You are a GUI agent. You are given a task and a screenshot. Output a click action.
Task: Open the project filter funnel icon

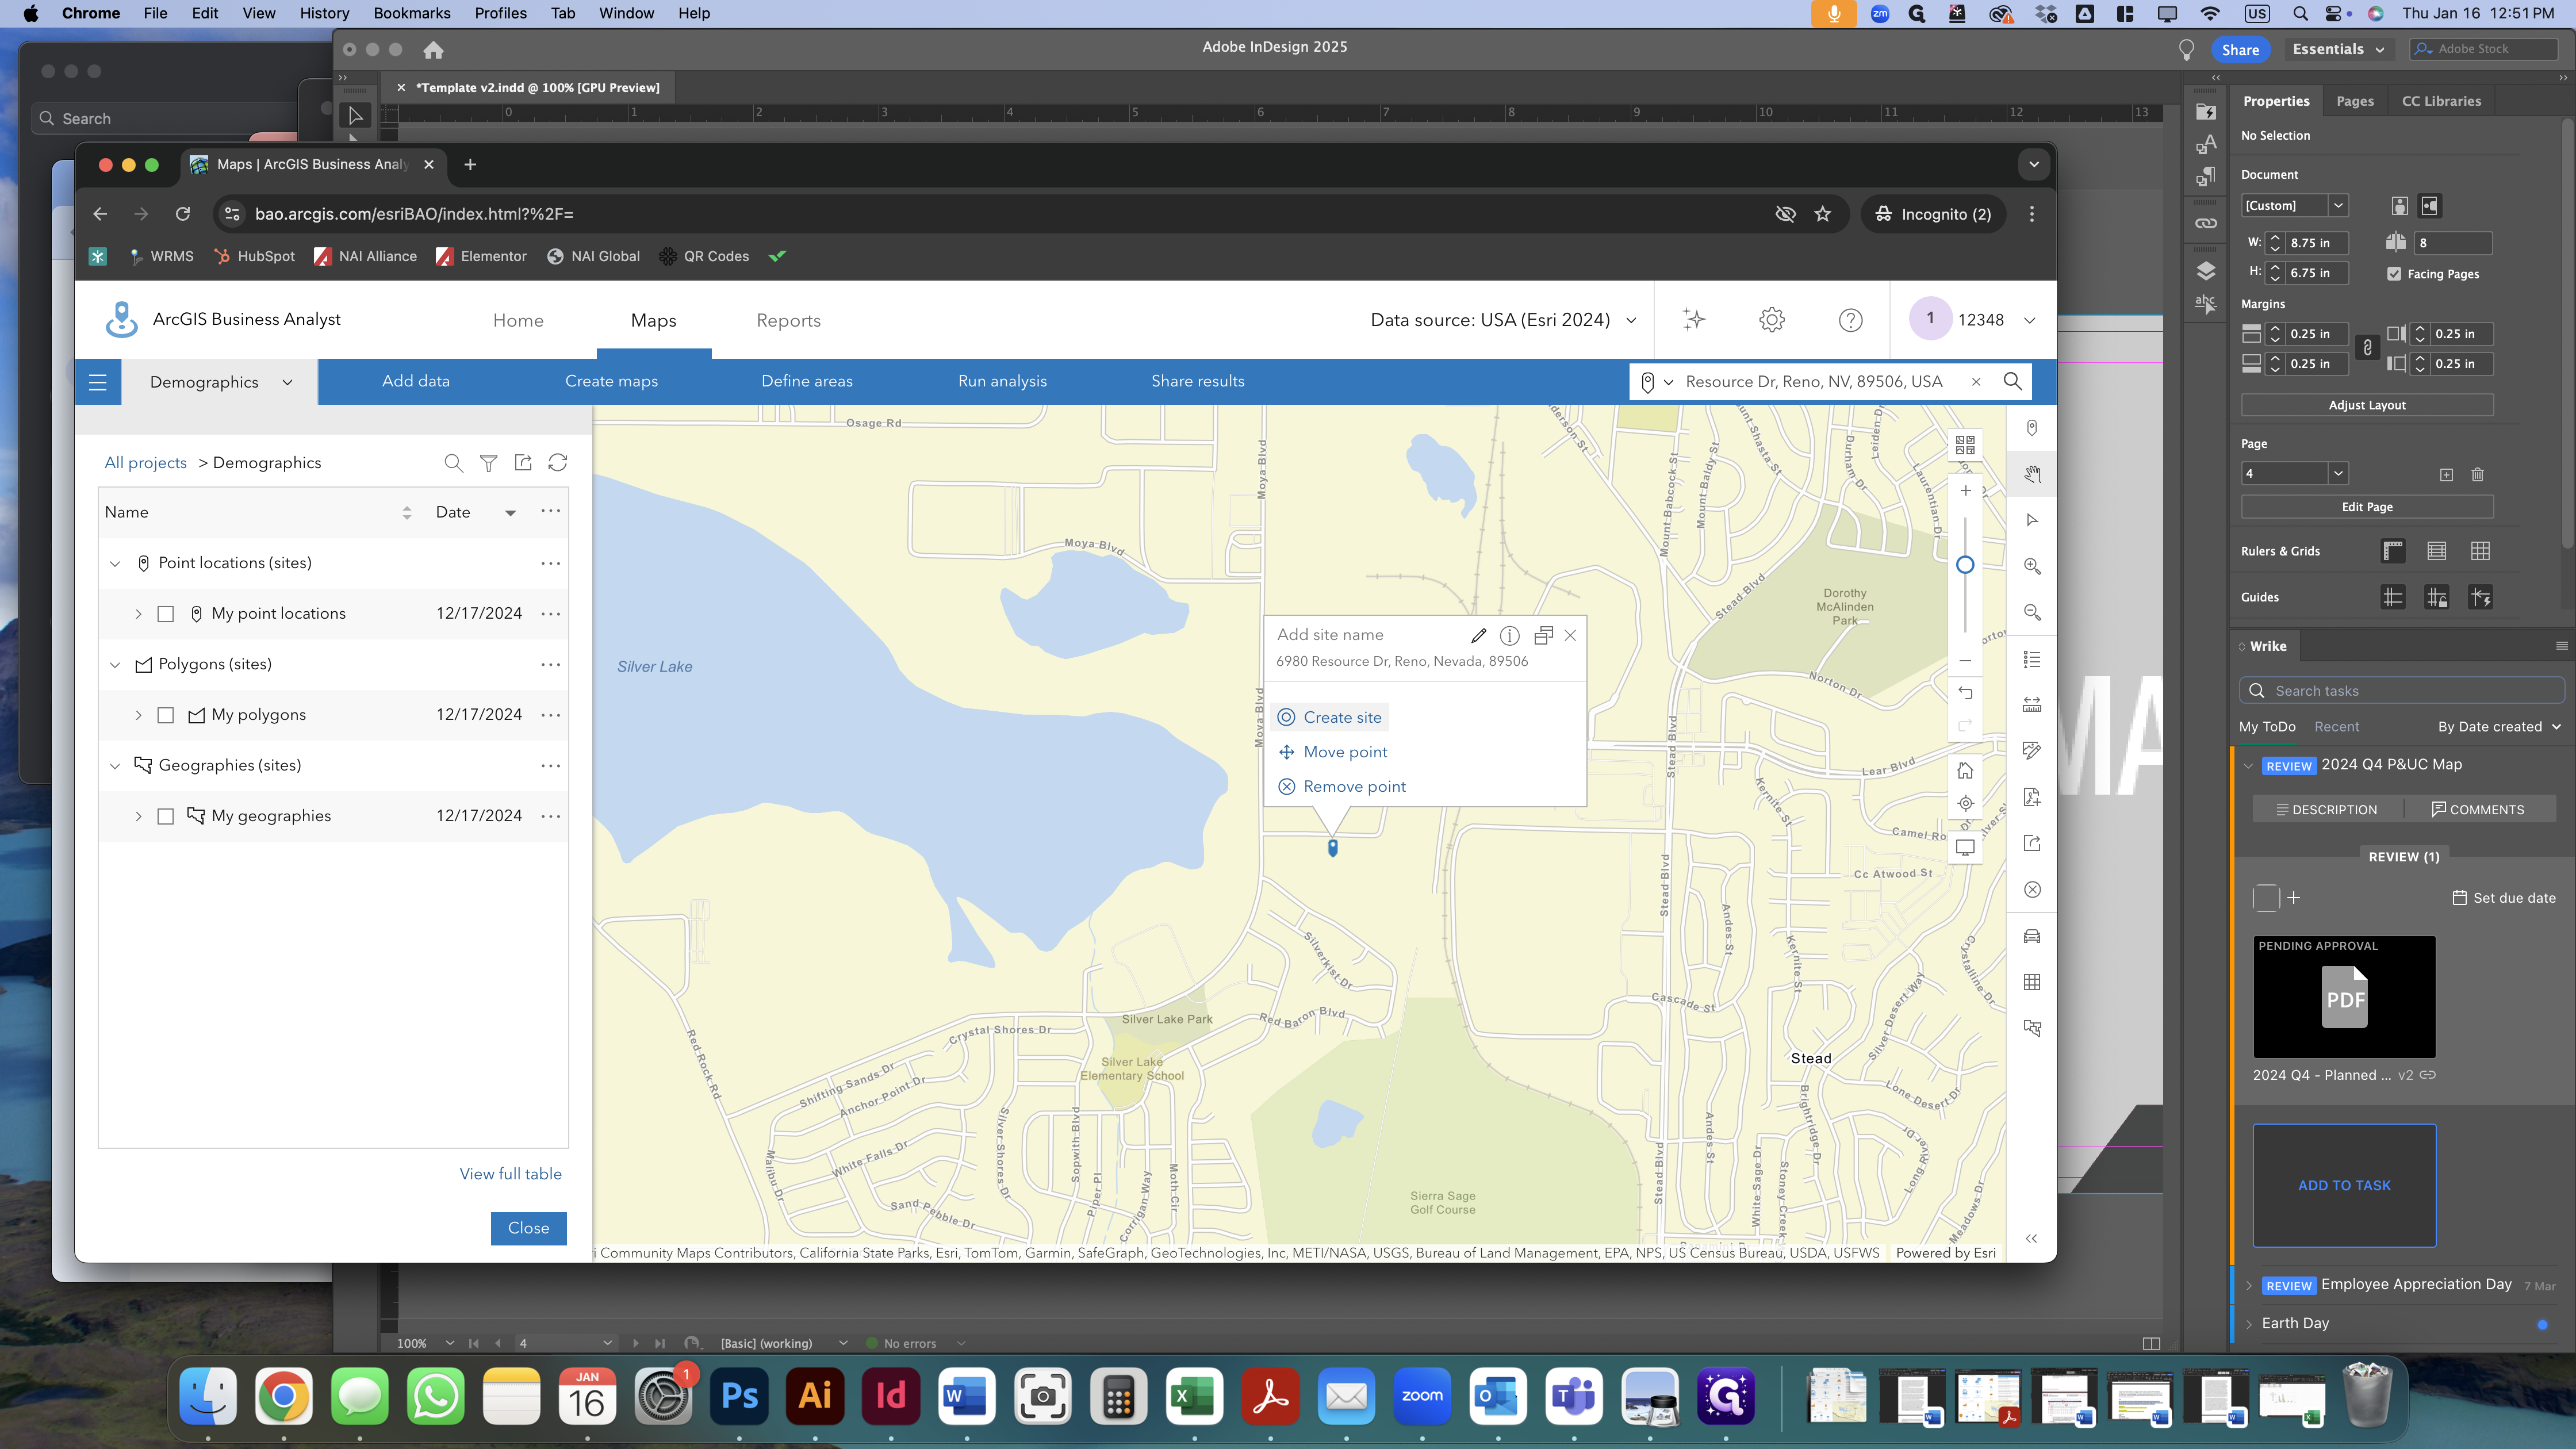tap(488, 463)
